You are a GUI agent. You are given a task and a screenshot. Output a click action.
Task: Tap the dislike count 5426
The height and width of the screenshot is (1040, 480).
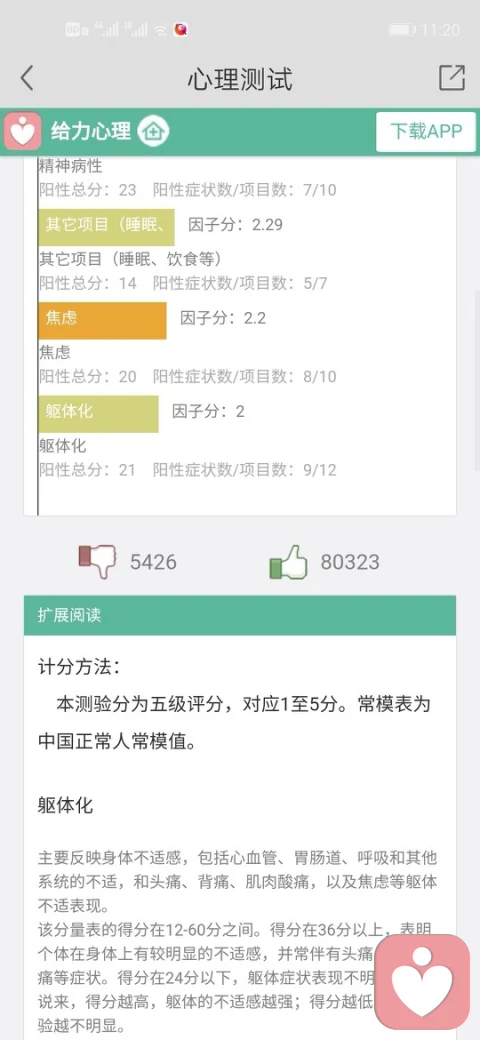[x=153, y=562]
